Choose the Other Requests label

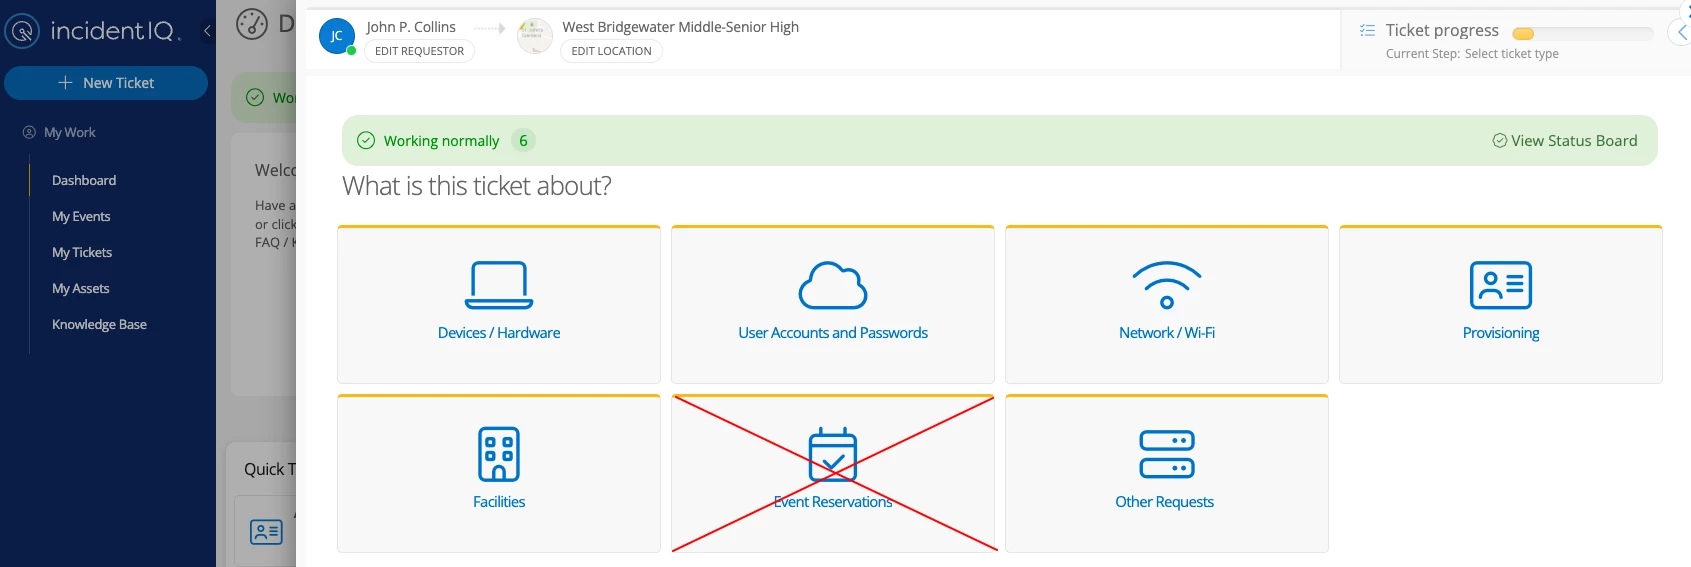click(x=1165, y=502)
